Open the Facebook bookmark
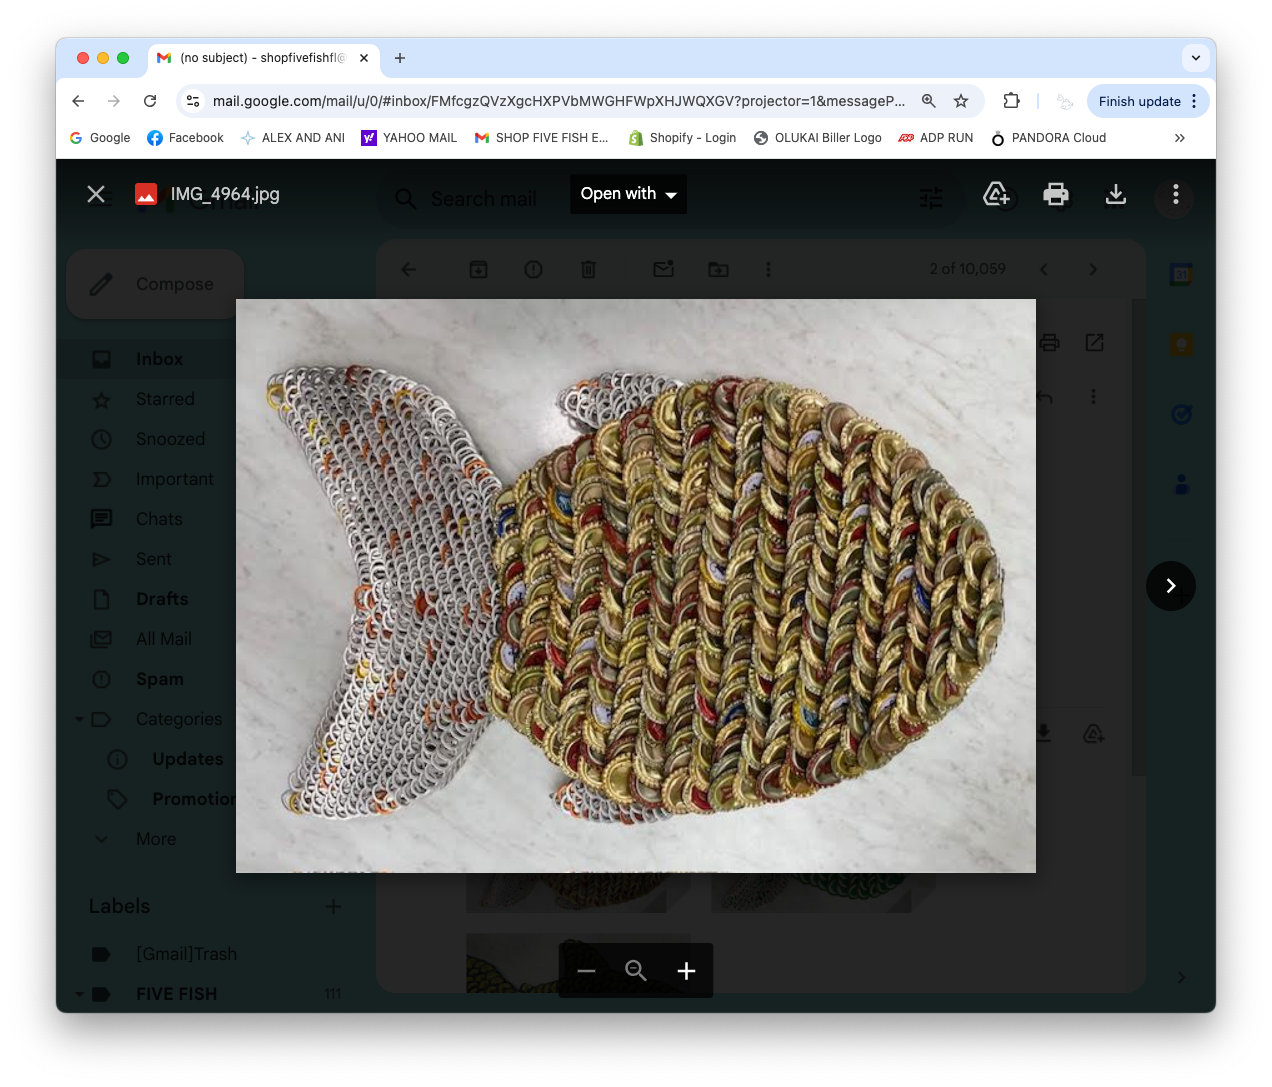Screen dimensions: 1272x1087 (186, 138)
